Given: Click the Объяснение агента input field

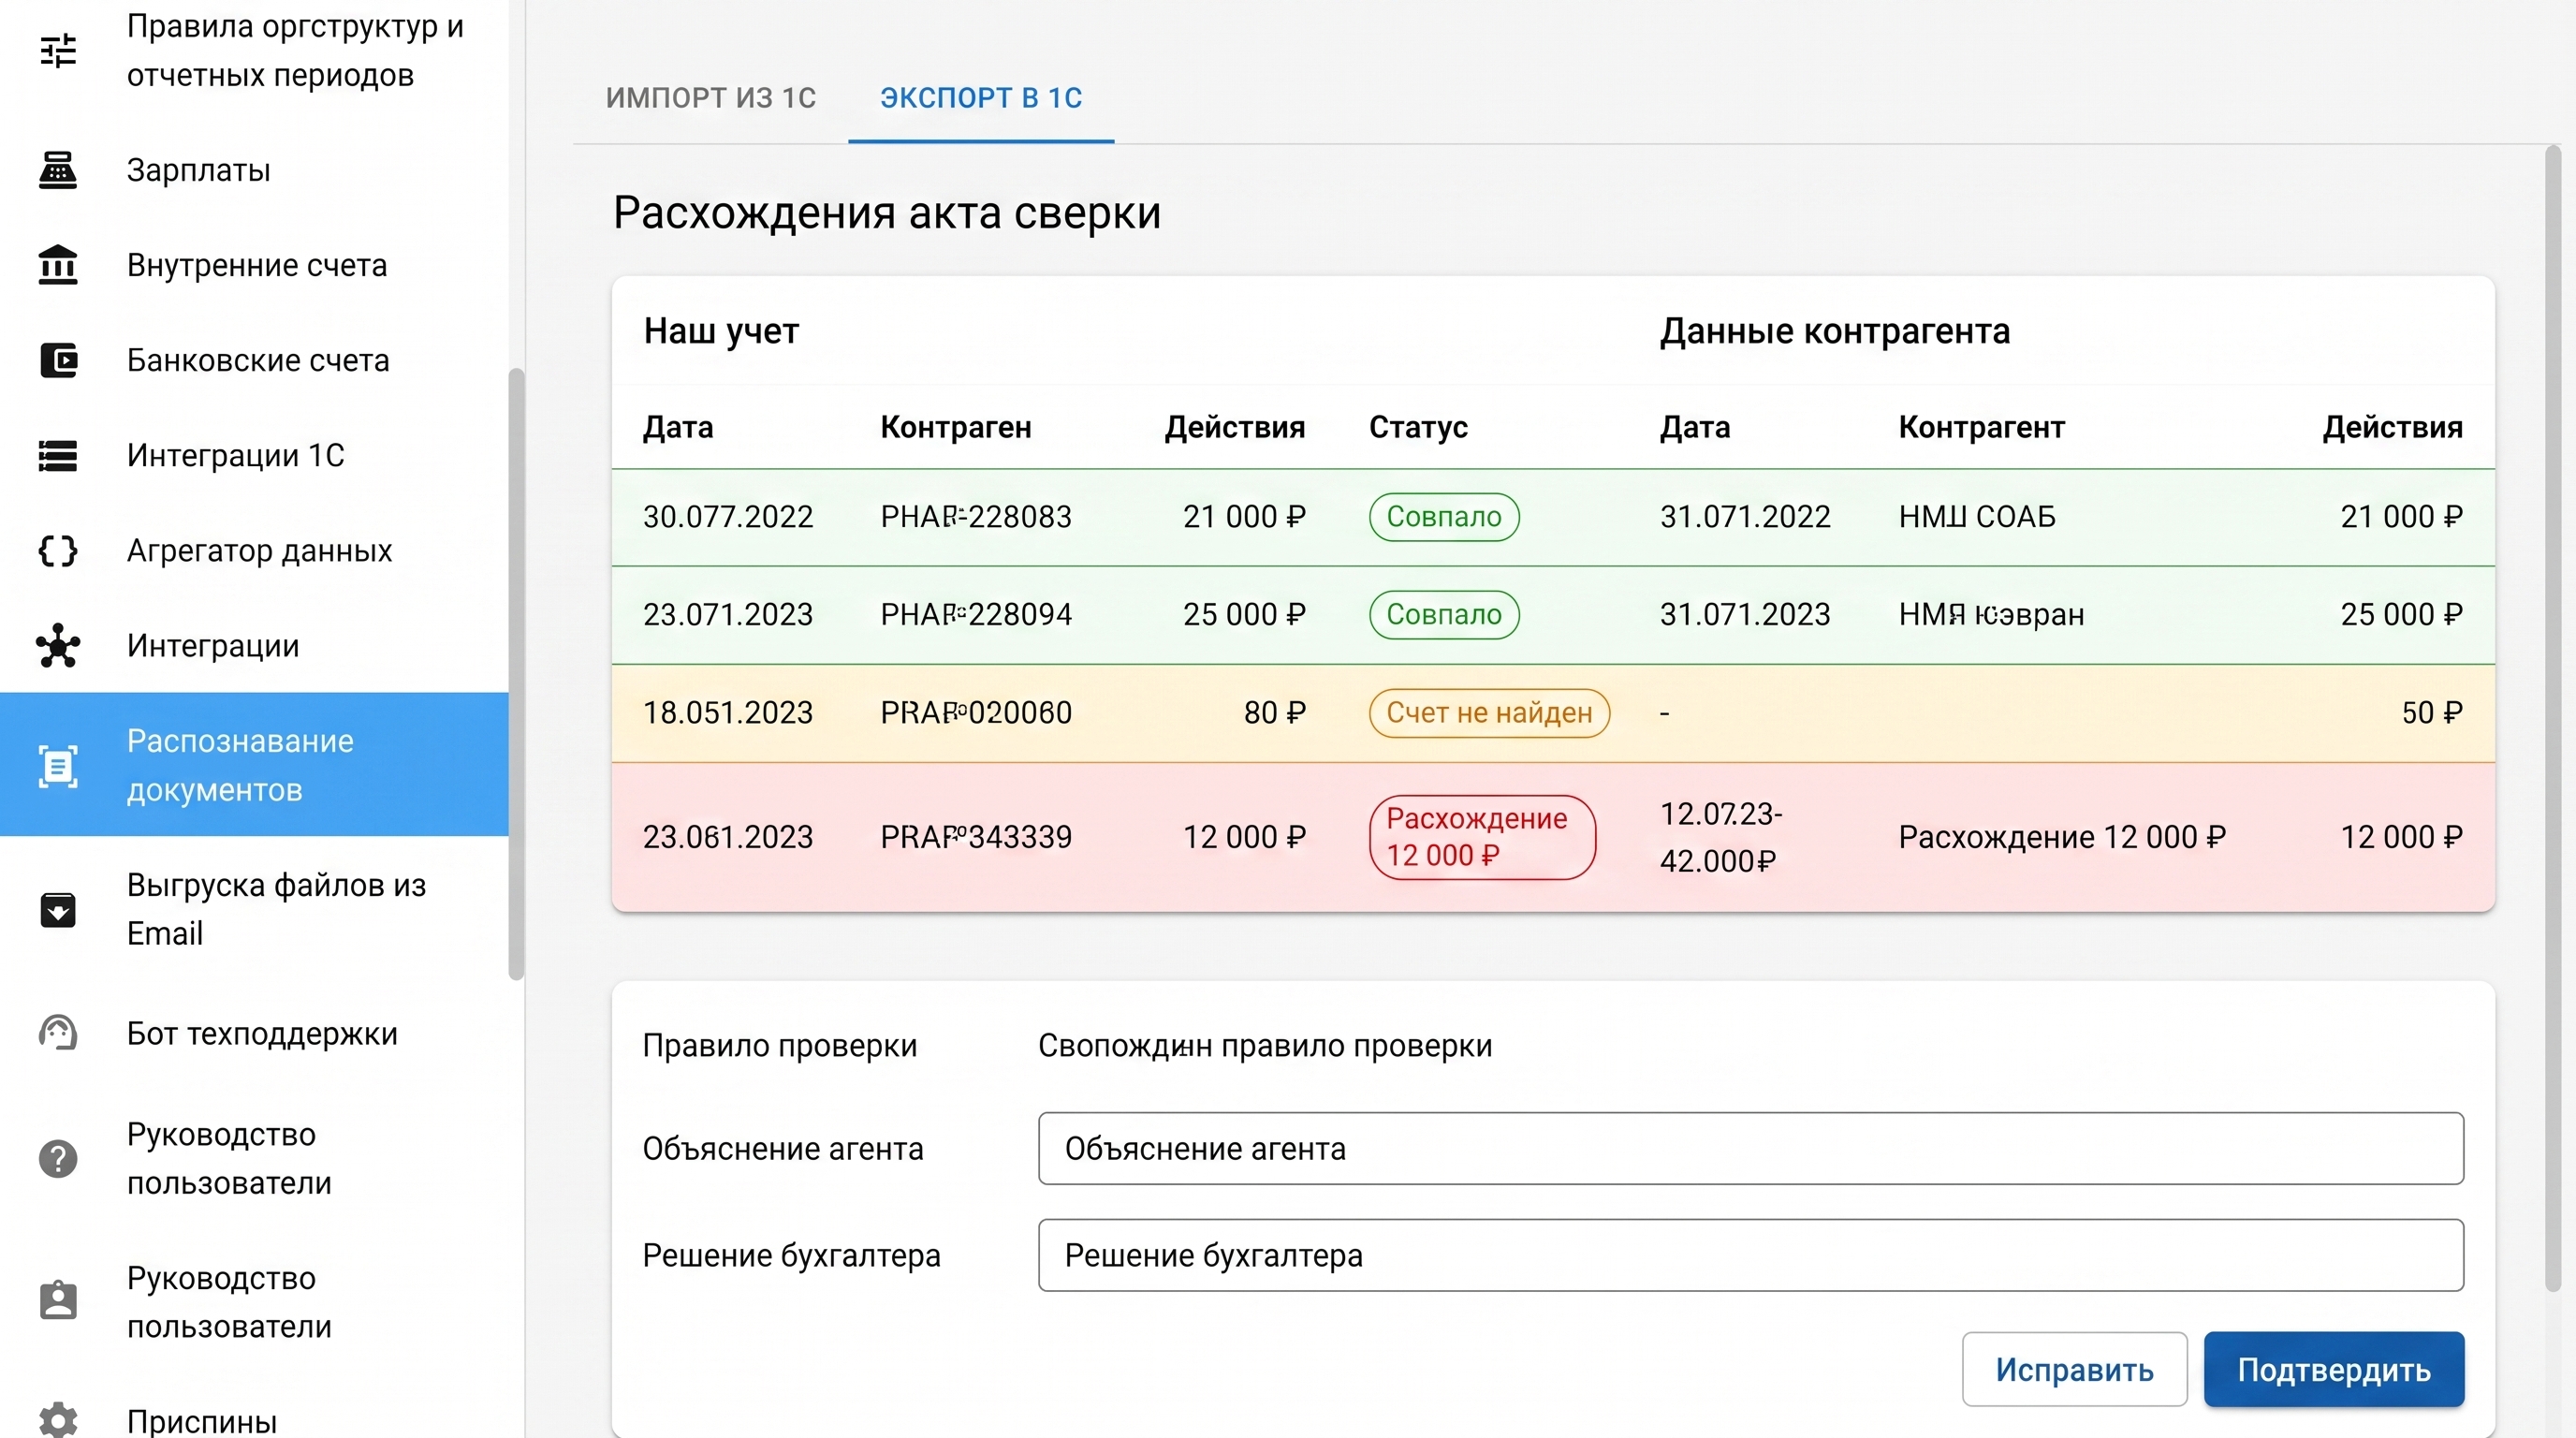Looking at the screenshot, I should [x=1750, y=1148].
